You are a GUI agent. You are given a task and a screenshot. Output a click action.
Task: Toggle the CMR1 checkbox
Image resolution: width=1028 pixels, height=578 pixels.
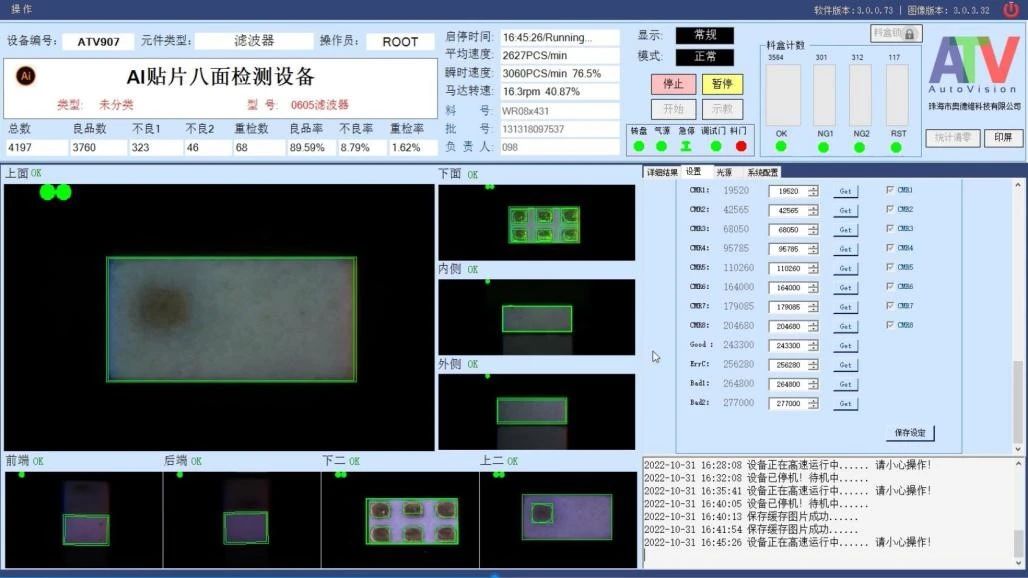click(888, 190)
